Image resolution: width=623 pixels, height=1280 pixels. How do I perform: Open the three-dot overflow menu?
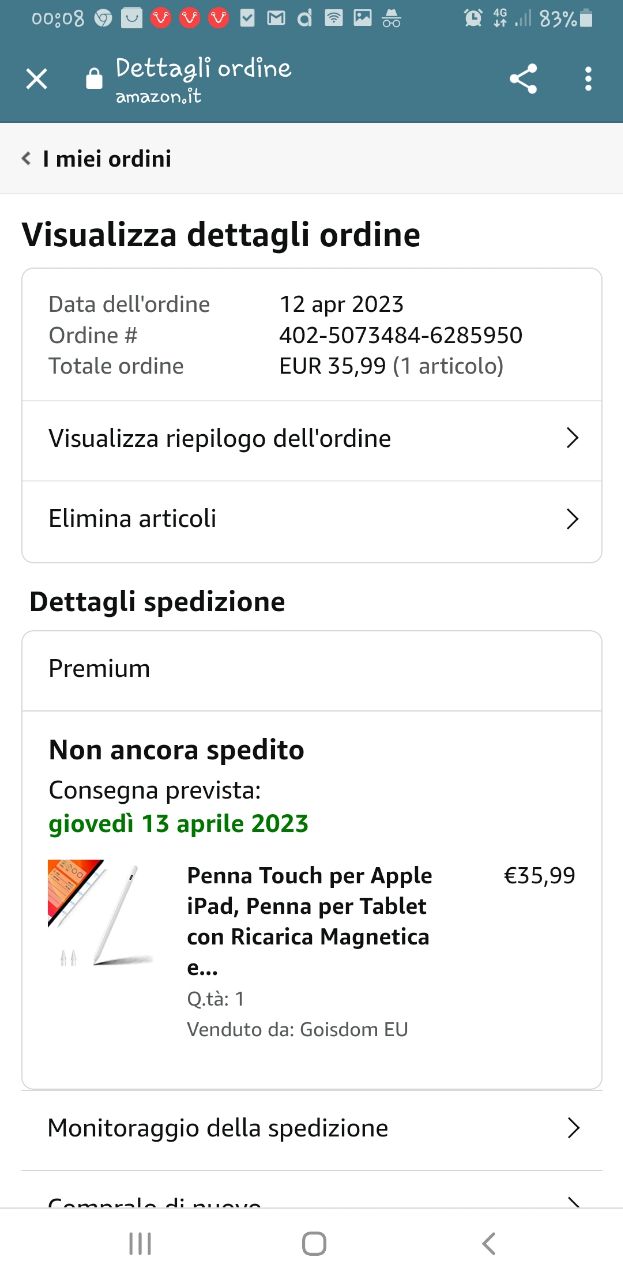click(588, 79)
